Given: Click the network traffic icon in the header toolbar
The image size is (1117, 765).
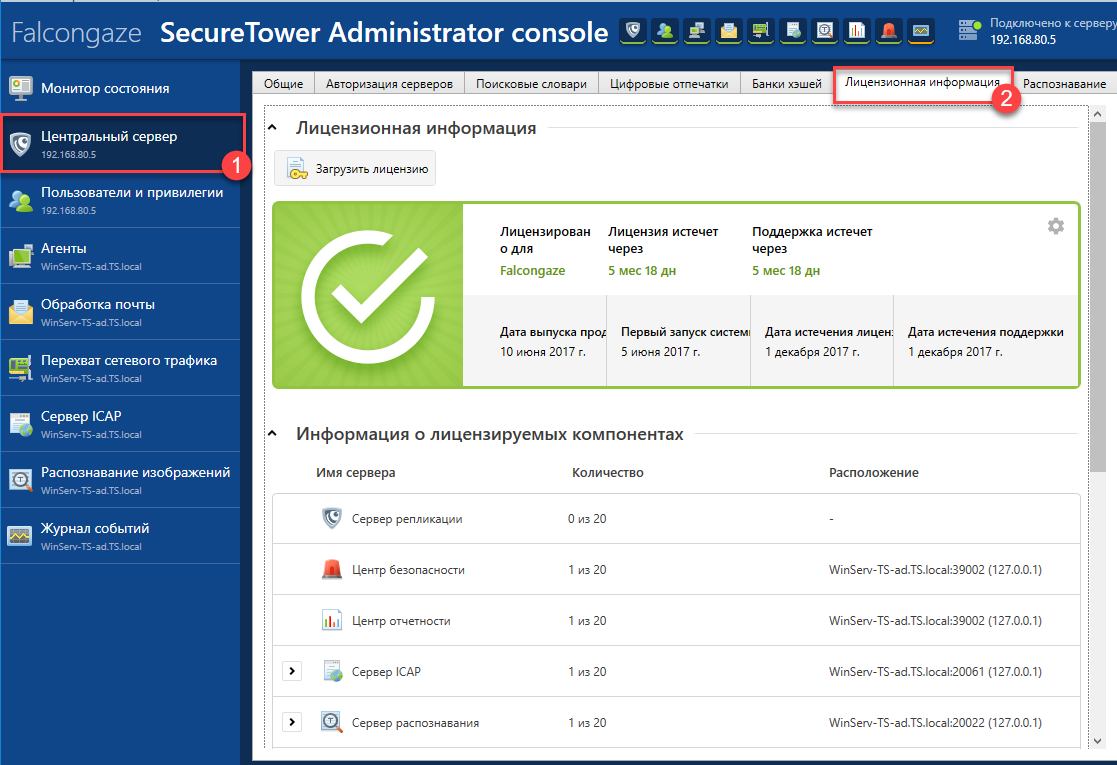Looking at the screenshot, I should pos(761,31).
